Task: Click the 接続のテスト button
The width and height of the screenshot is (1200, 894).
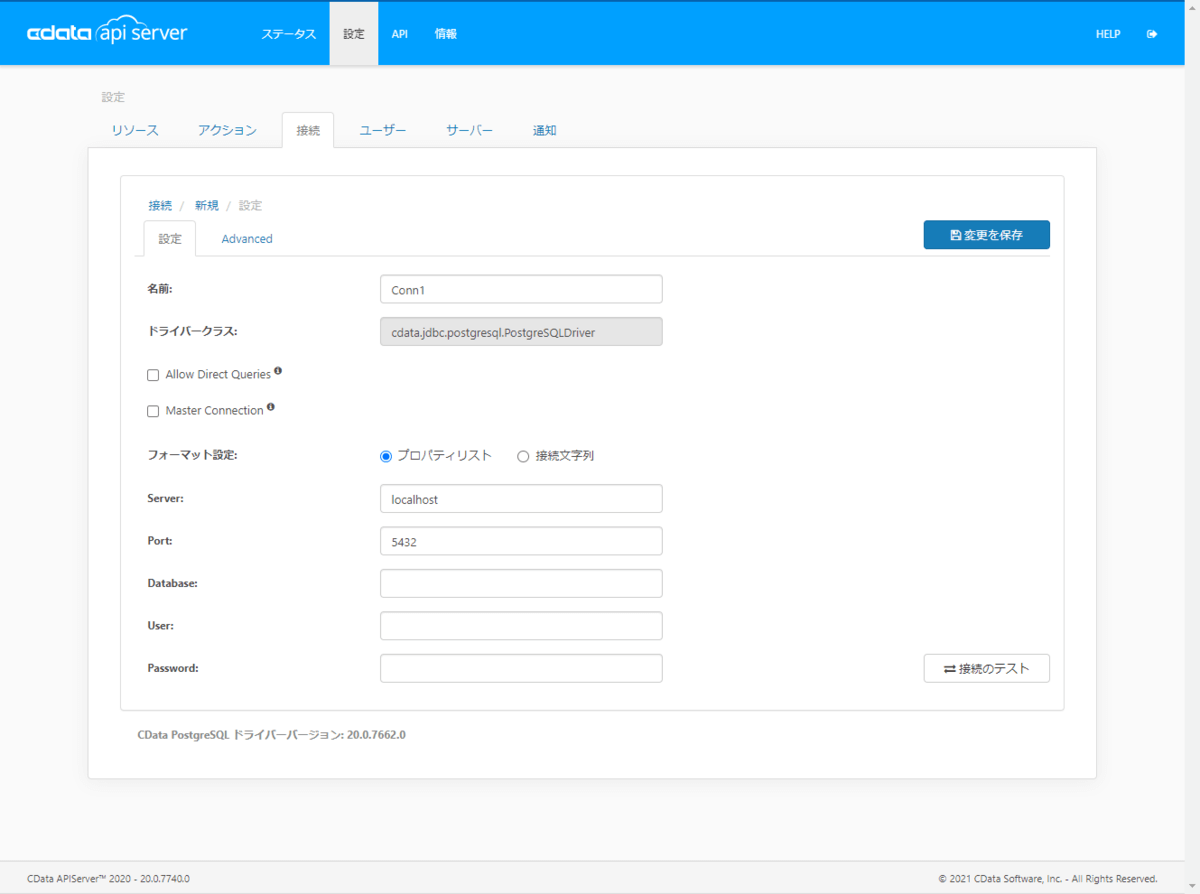Action: click(x=986, y=668)
